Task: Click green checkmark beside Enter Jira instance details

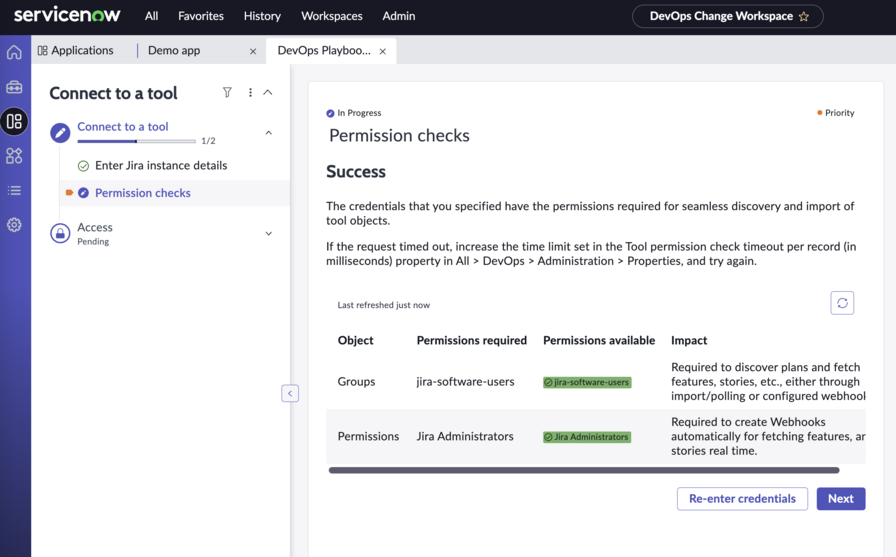Action: click(83, 166)
